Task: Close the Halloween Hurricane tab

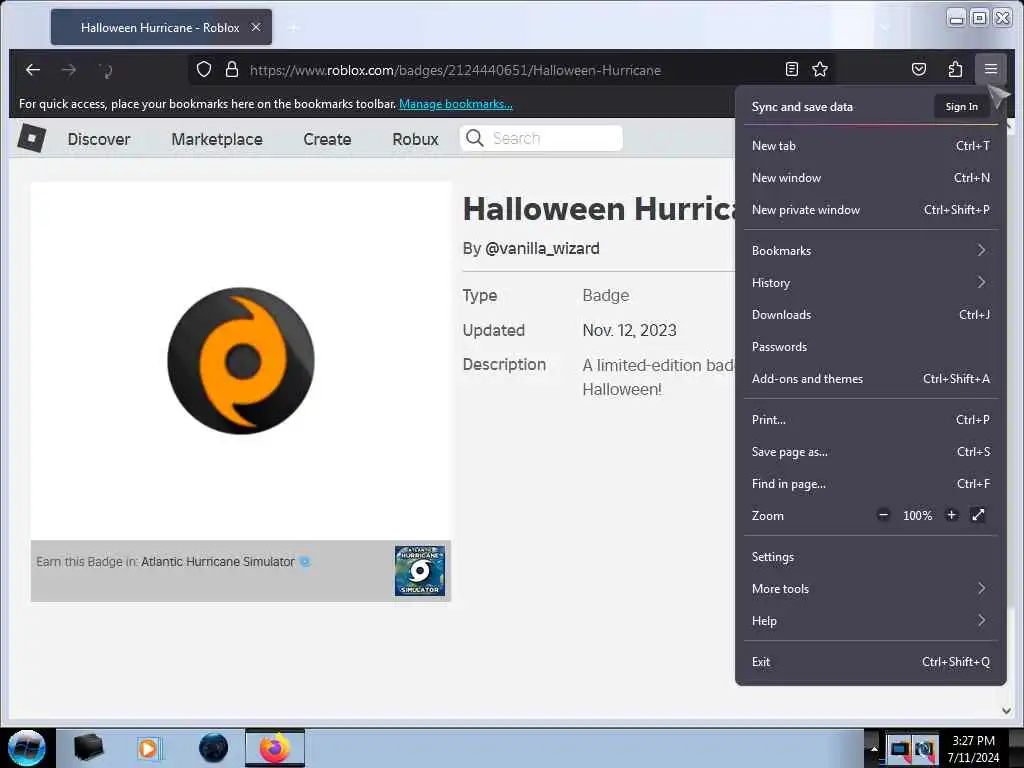Action: coord(256,27)
